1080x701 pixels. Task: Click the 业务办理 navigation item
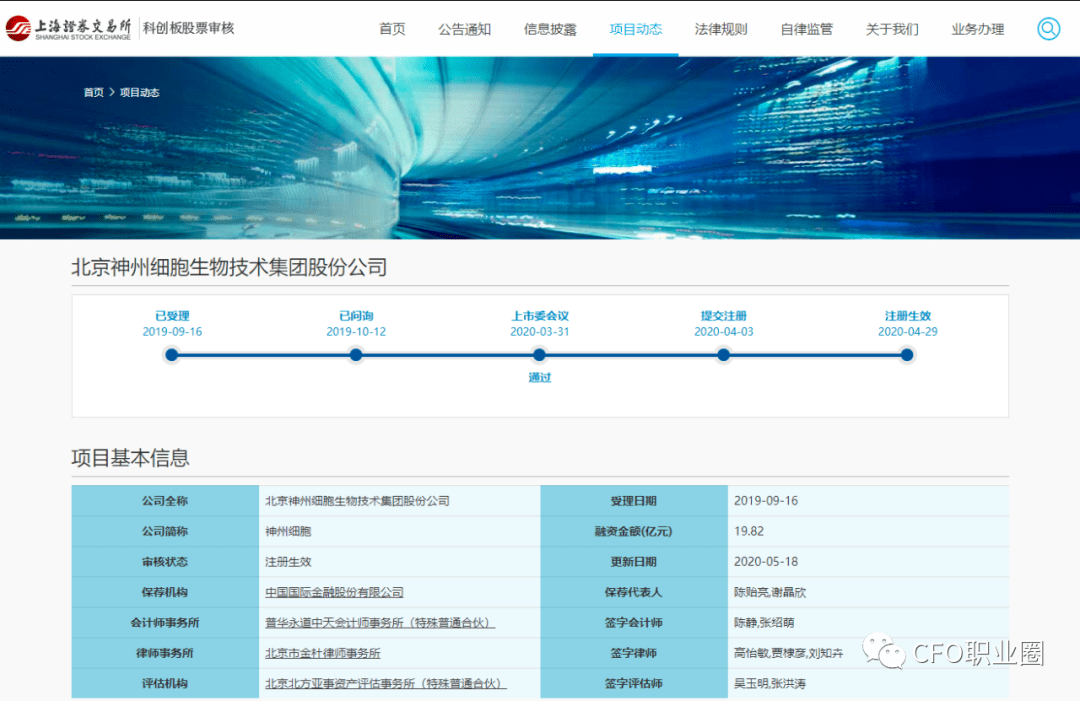[x=977, y=29]
